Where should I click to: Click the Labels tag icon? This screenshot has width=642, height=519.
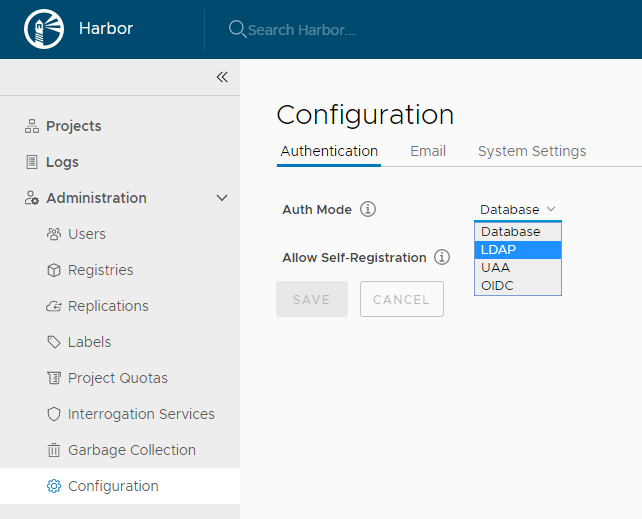54,342
